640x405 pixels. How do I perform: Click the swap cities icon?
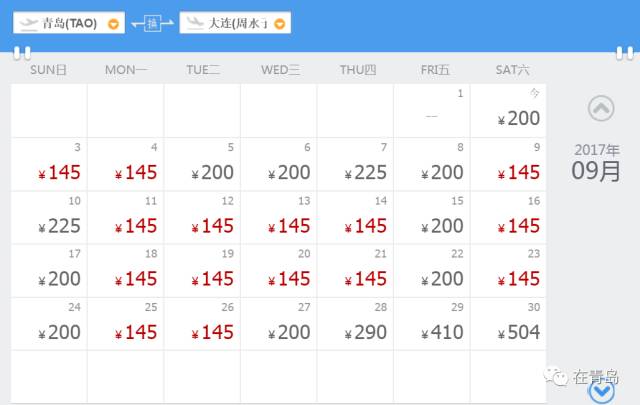(x=152, y=23)
